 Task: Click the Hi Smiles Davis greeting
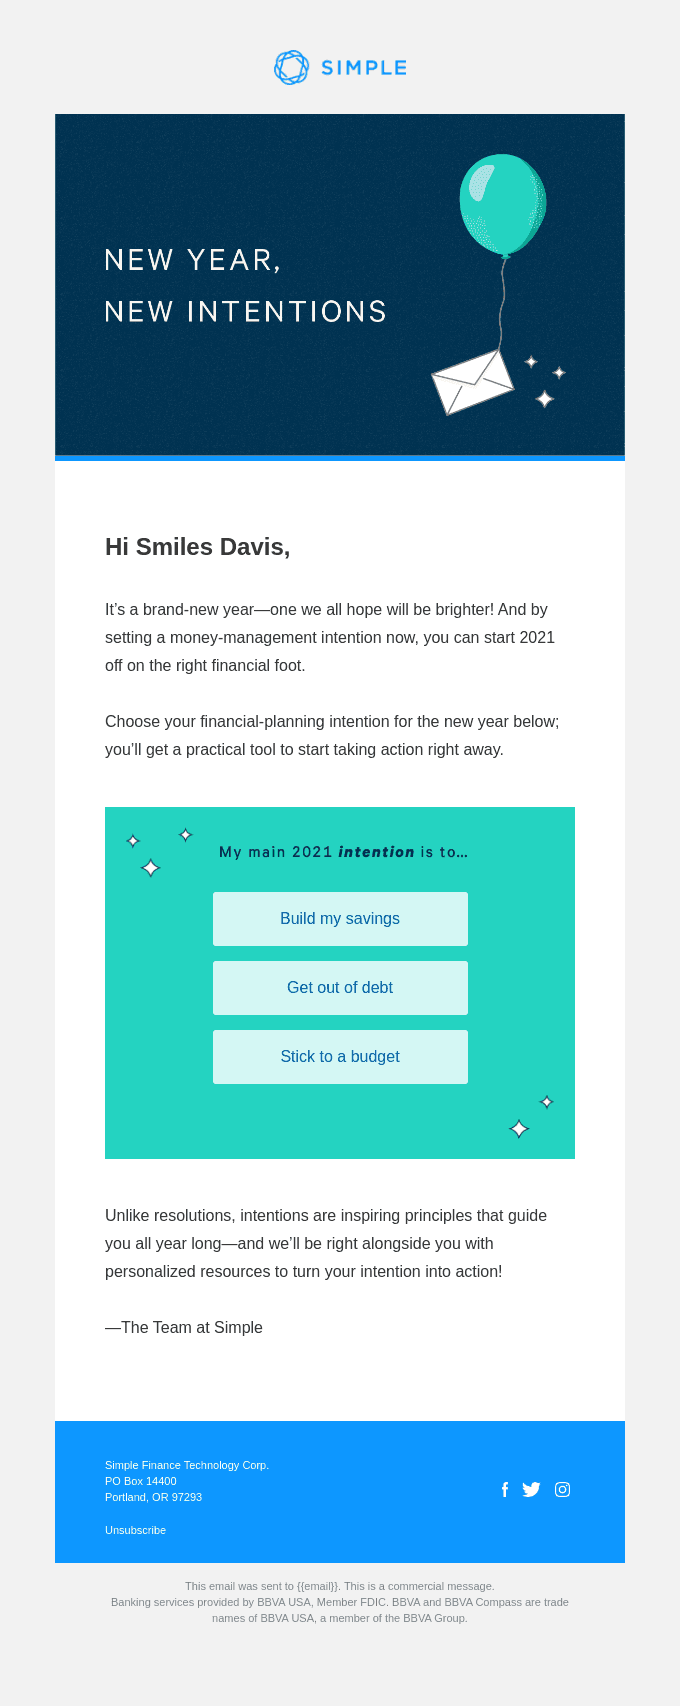point(198,547)
